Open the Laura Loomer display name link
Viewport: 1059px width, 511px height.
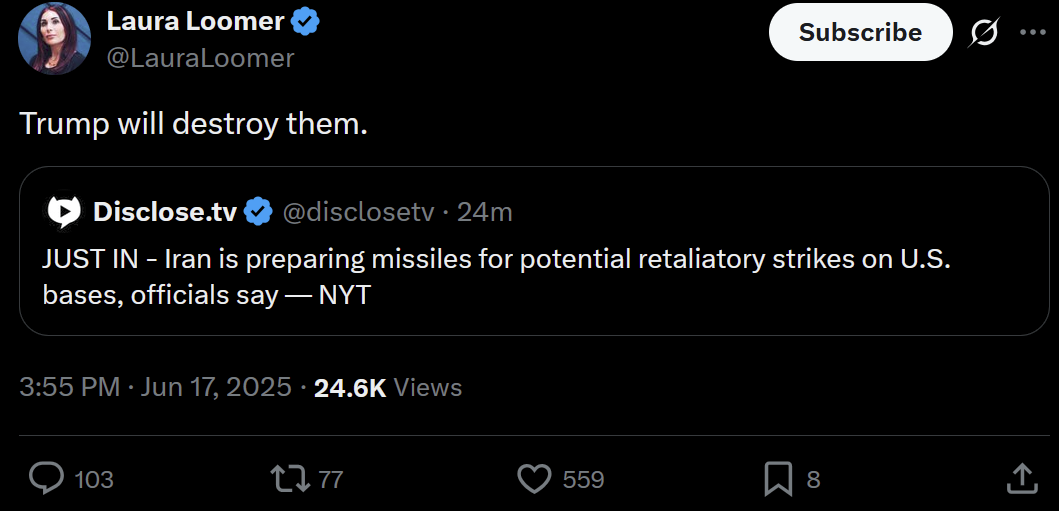point(195,22)
